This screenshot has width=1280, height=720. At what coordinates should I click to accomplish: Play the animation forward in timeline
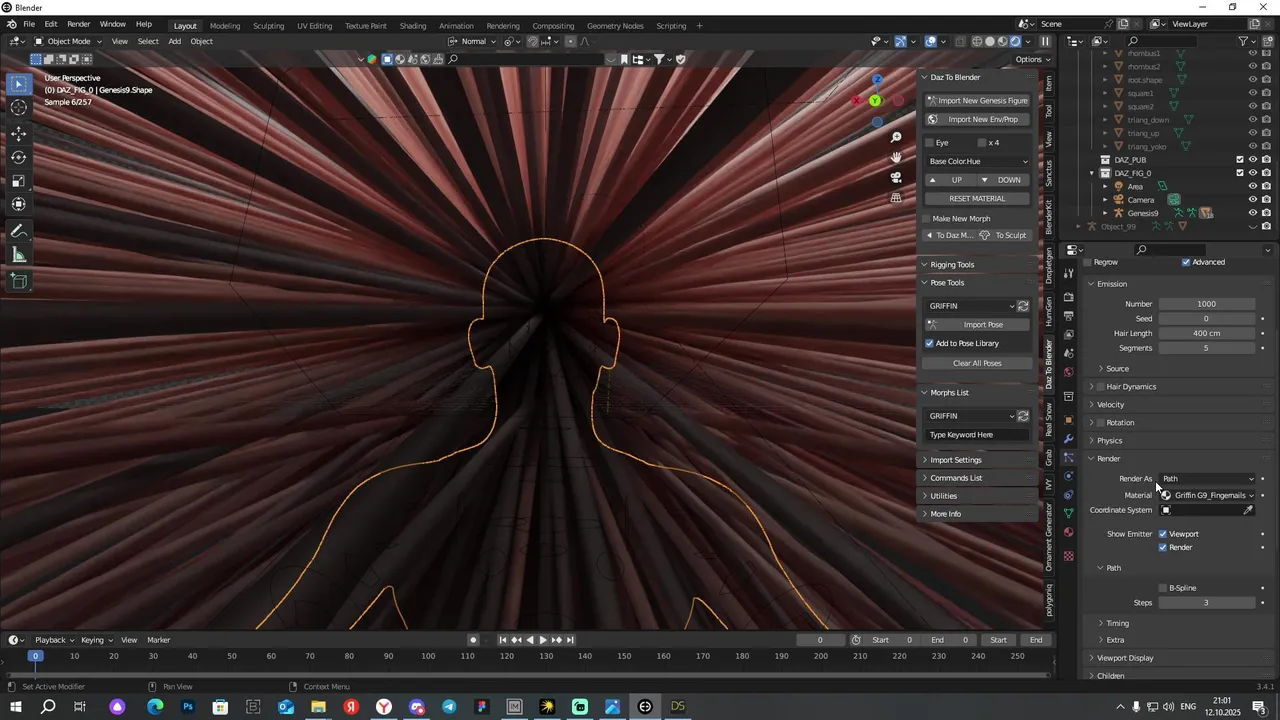pos(543,640)
